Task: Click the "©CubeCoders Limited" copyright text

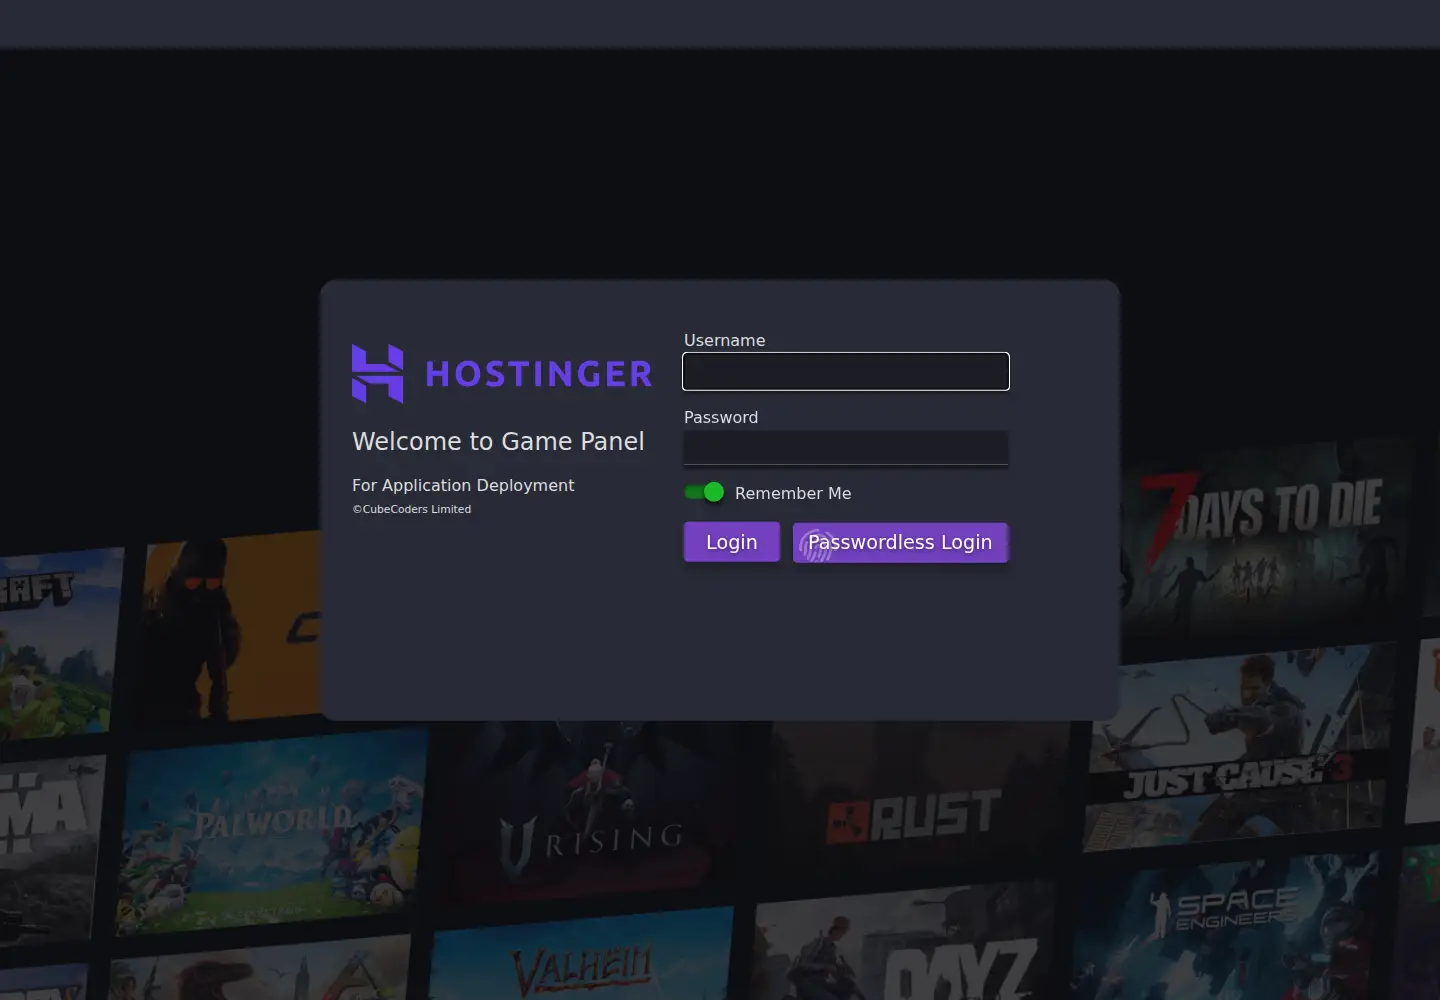Action: pos(411,509)
